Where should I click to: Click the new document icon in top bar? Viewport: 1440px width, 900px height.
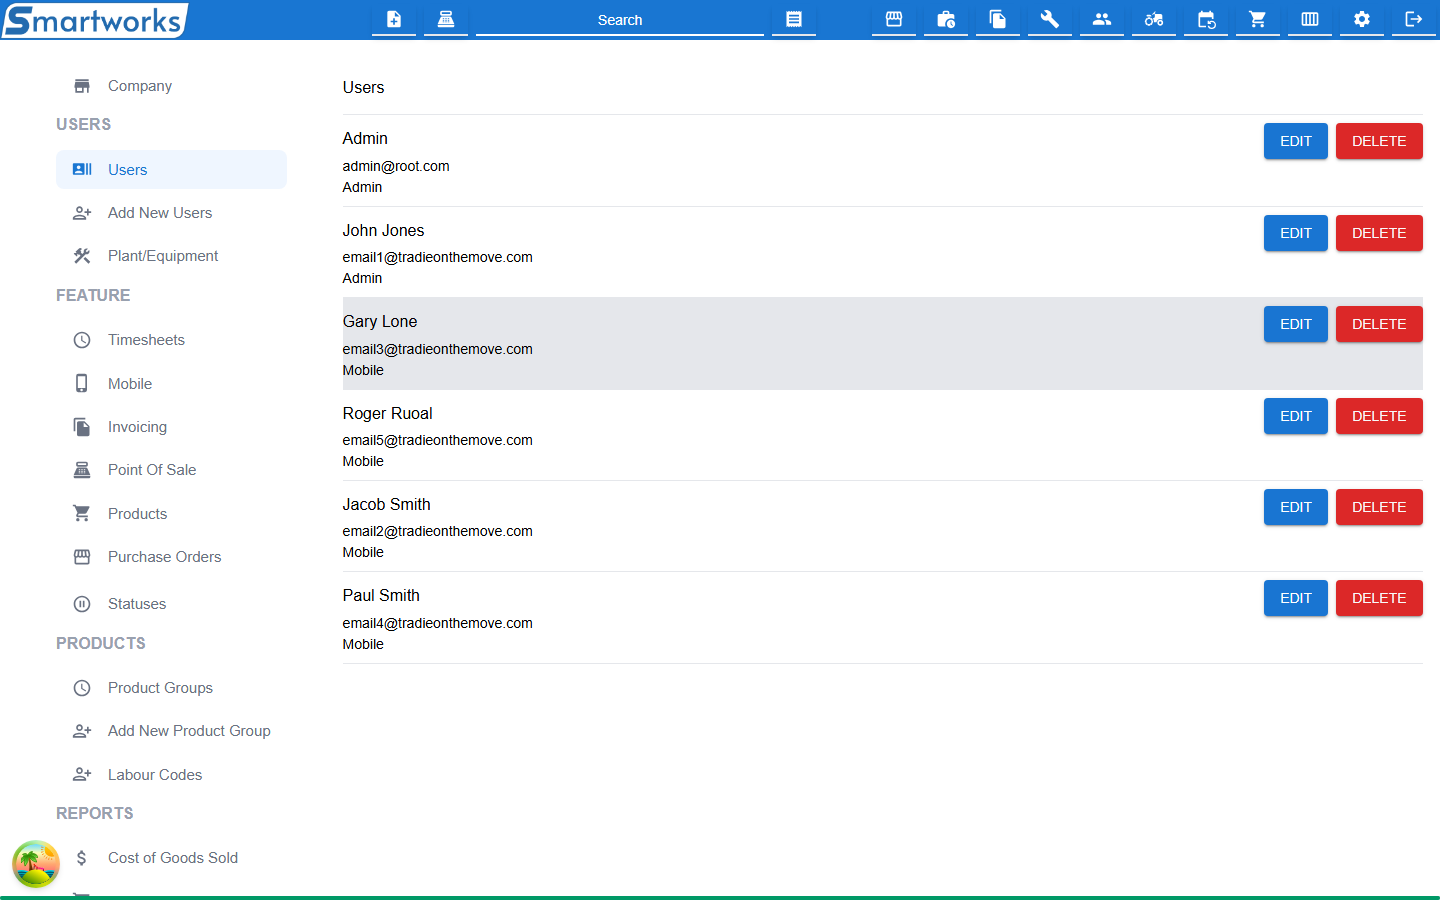[x=394, y=19]
